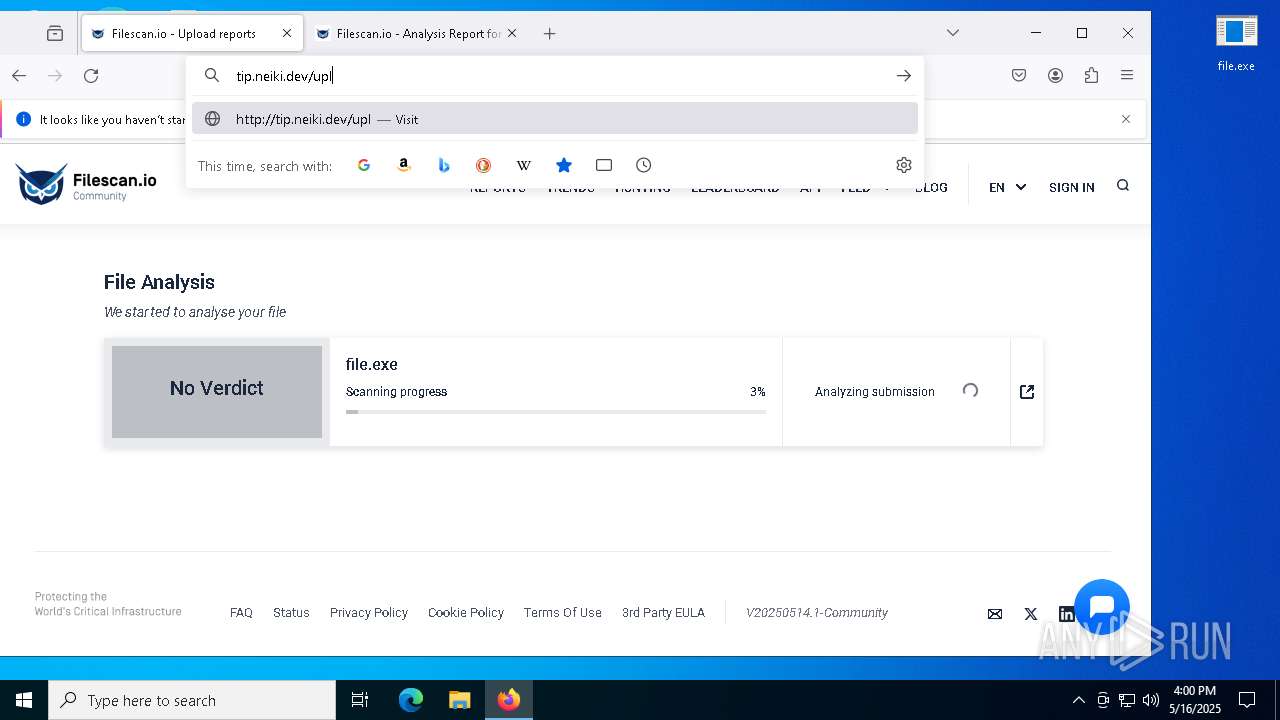
Task: Open Status footer link
Action: [291, 613]
